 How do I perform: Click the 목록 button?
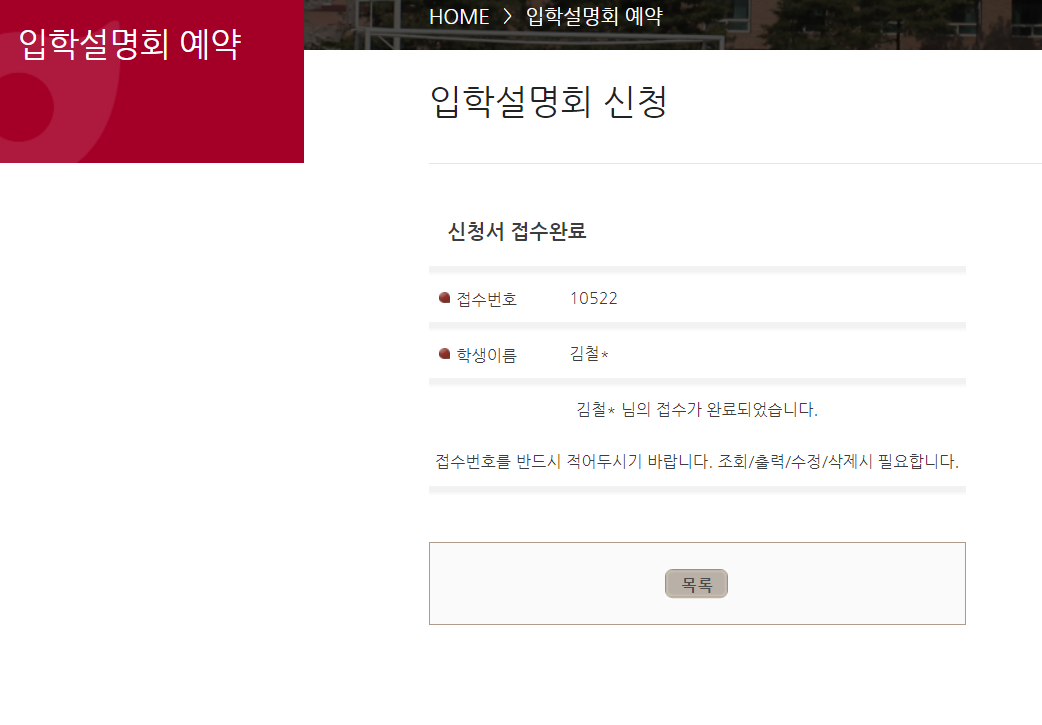click(696, 584)
